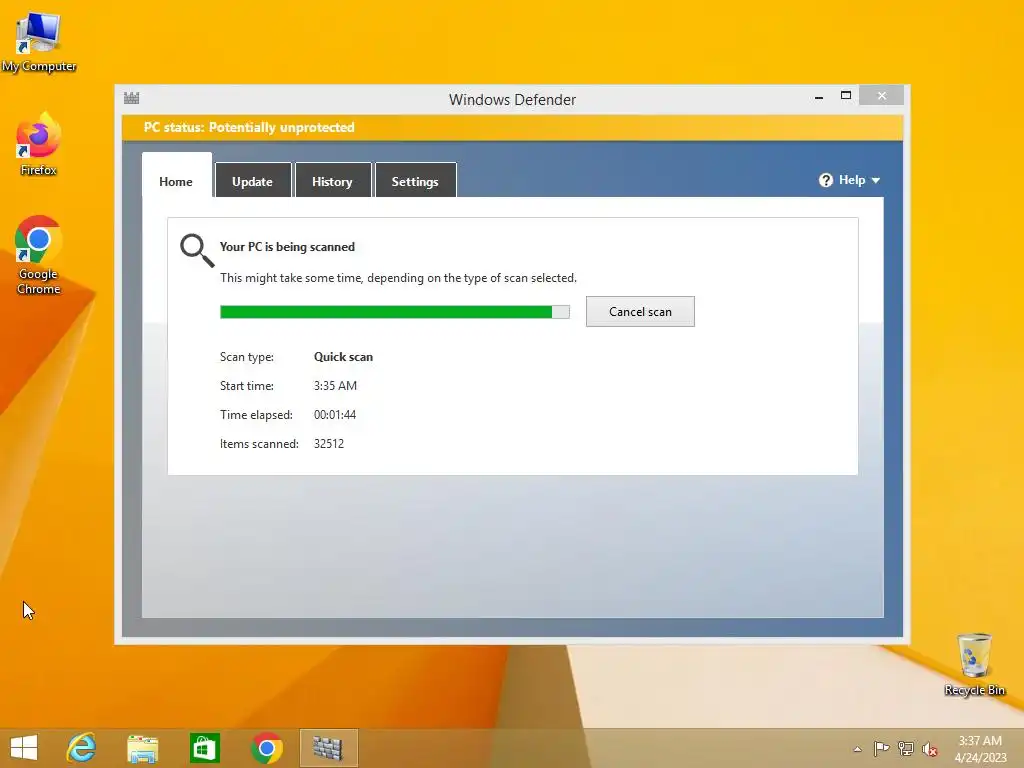Expand the Help dropdown arrow
This screenshot has width=1024, height=768.
876,181
